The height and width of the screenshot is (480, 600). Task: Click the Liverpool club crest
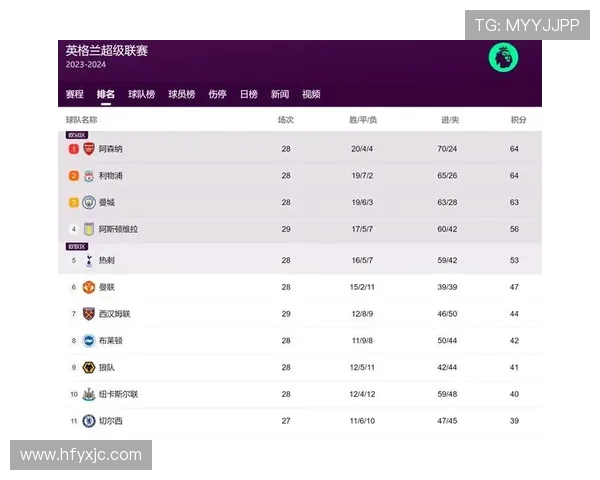pos(89,176)
